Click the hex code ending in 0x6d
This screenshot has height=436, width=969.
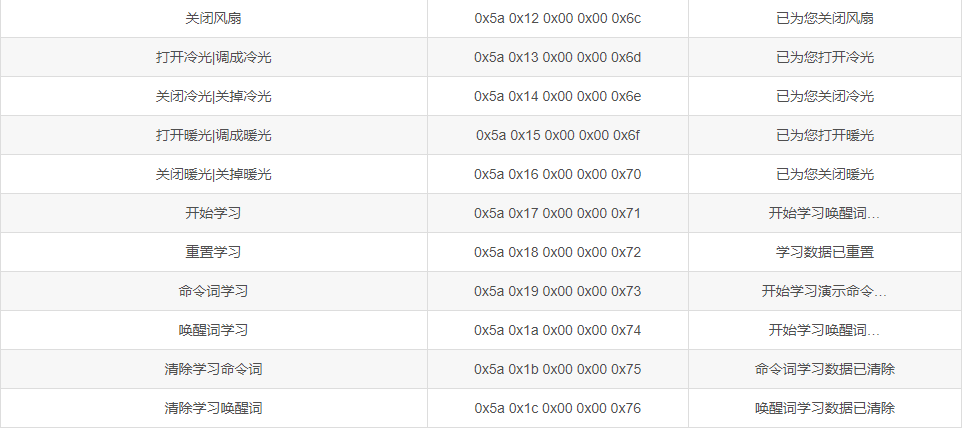pyautogui.click(x=557, y=57)
